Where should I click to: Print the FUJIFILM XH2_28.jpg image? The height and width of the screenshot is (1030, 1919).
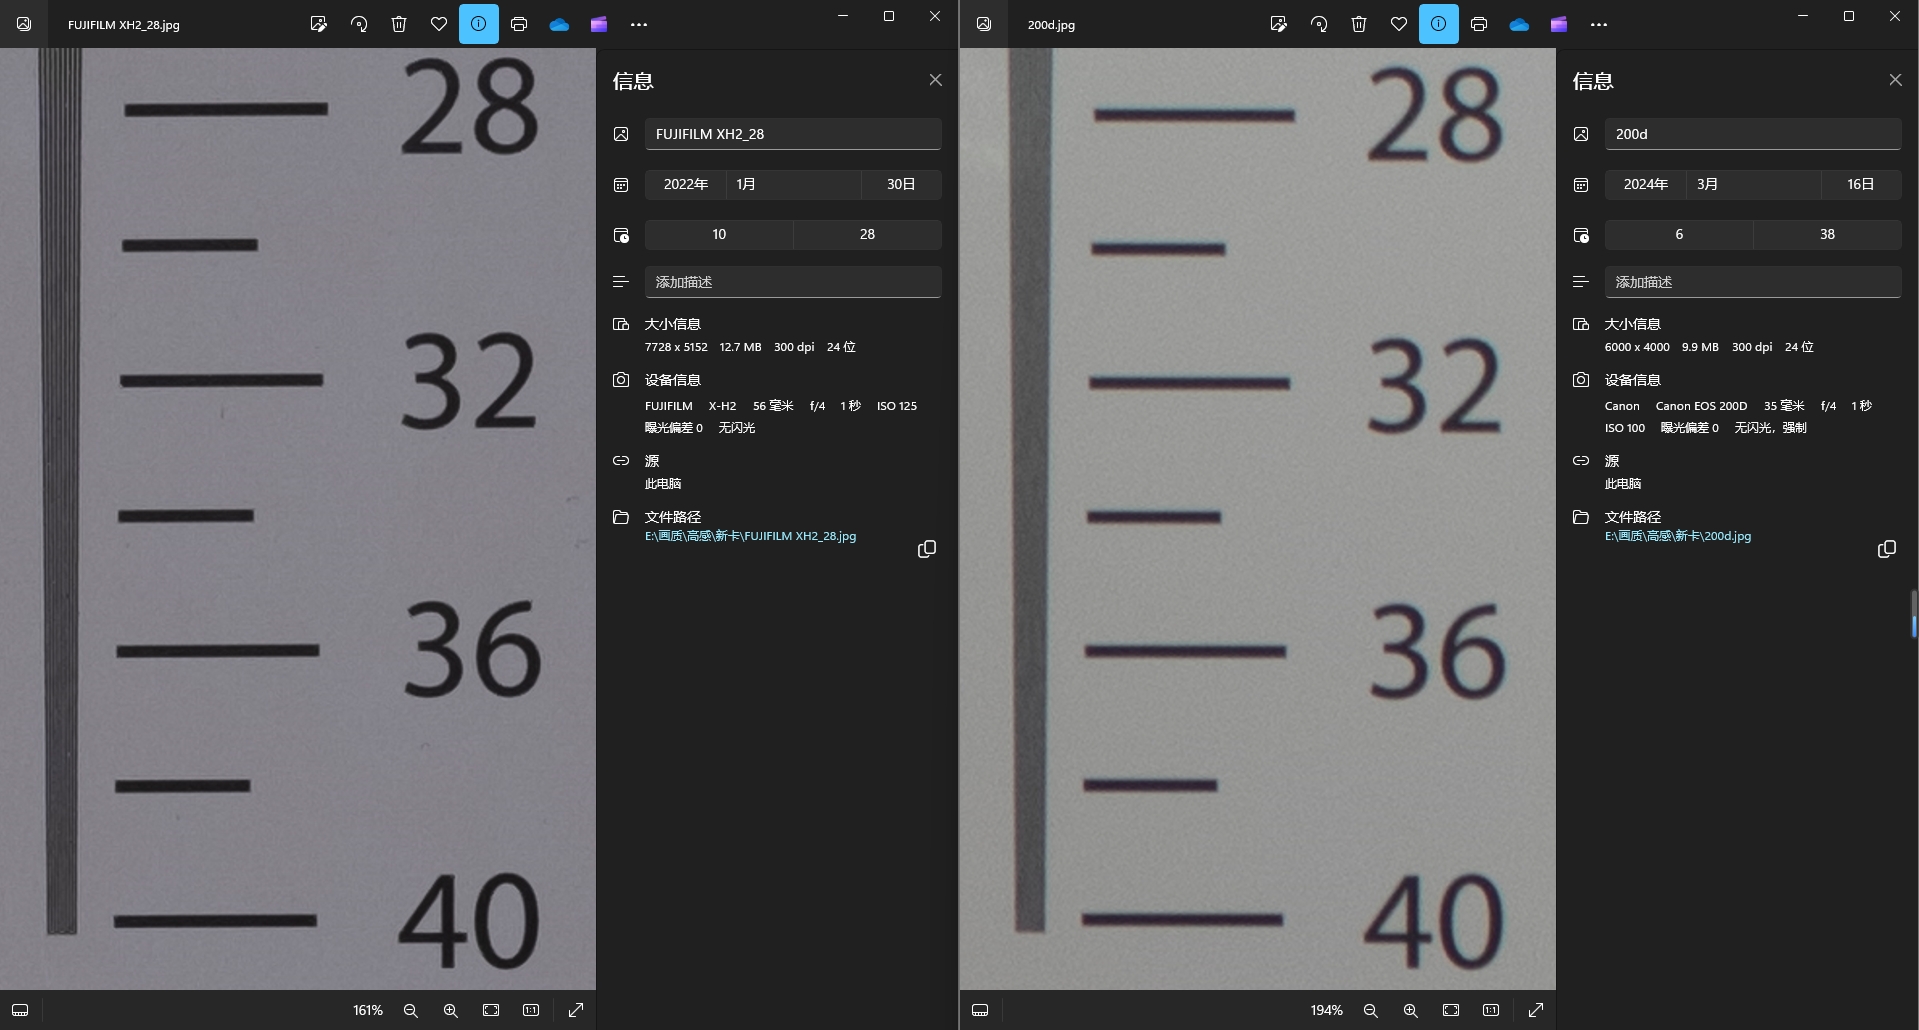pyautogui.click(x=519, y=24)
